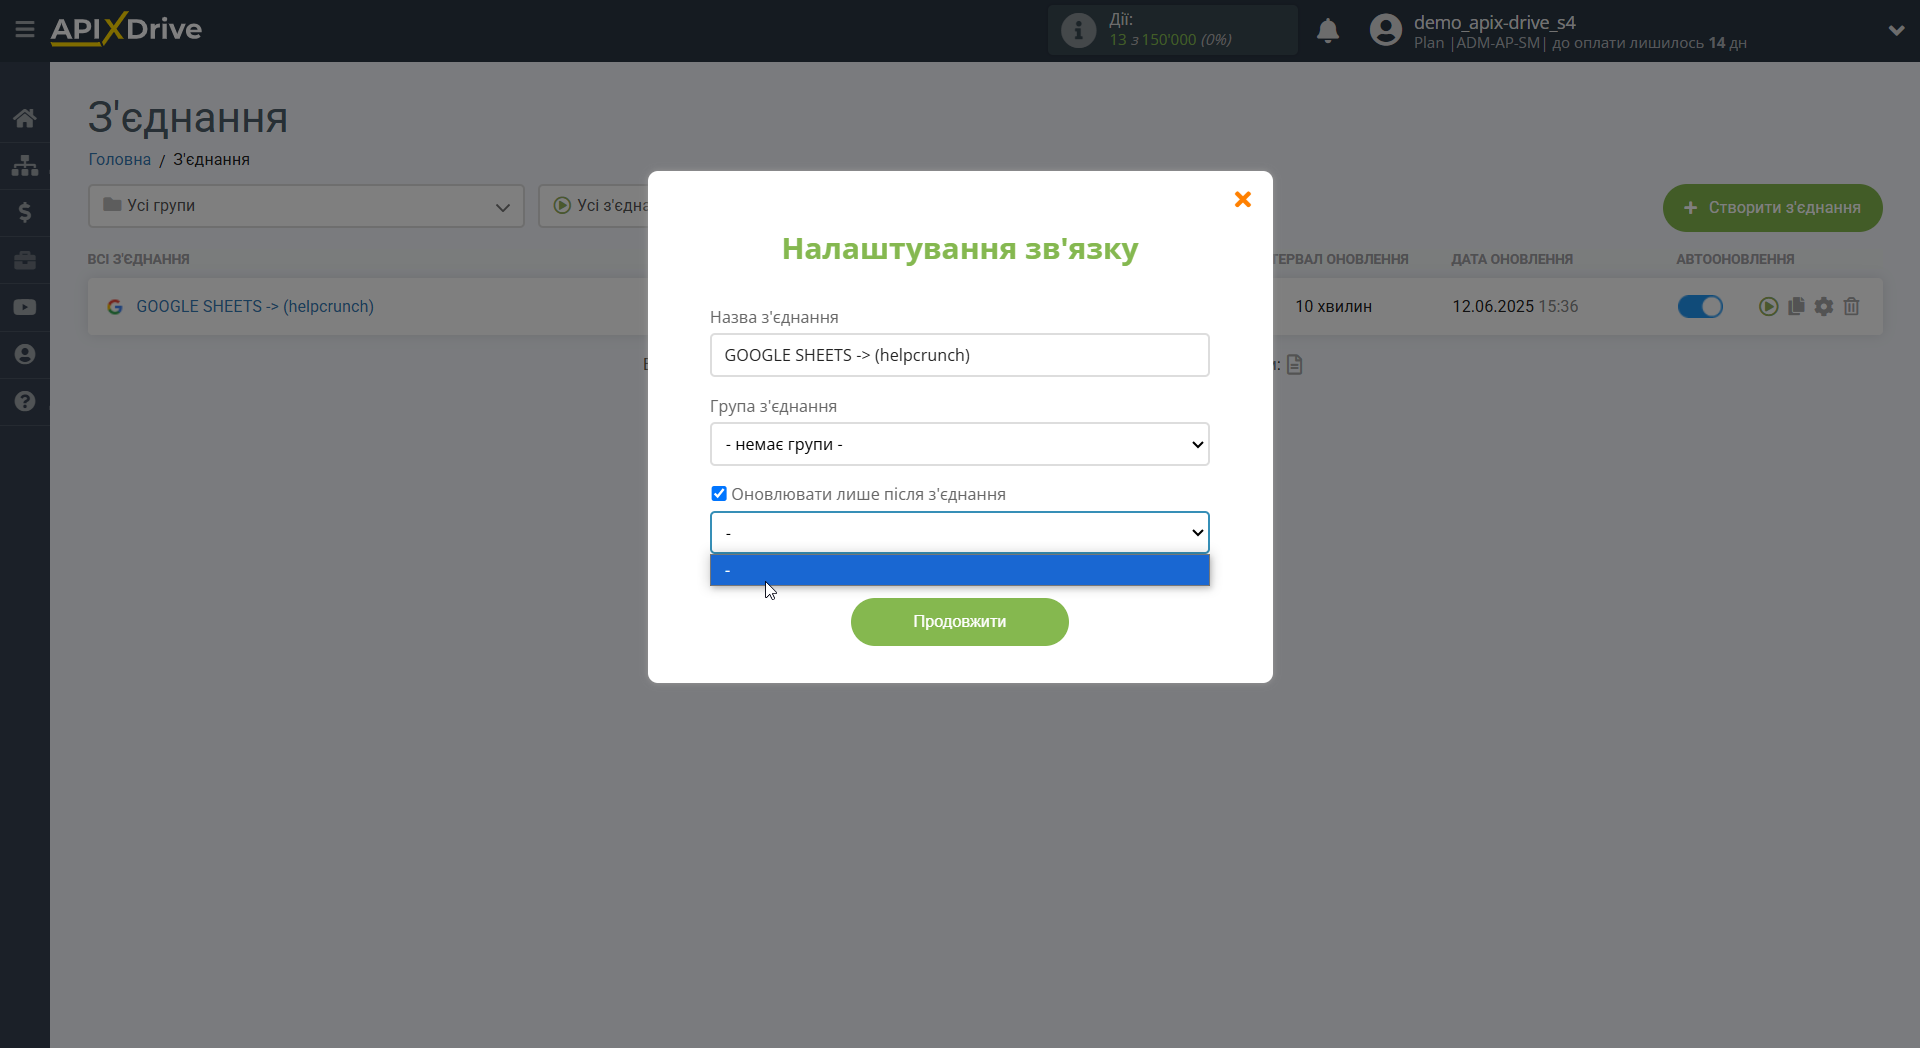This screenshot has height=1048, width=1920.
Task: Click the 10 хвилин interval value
Action: coord(1334,307)
